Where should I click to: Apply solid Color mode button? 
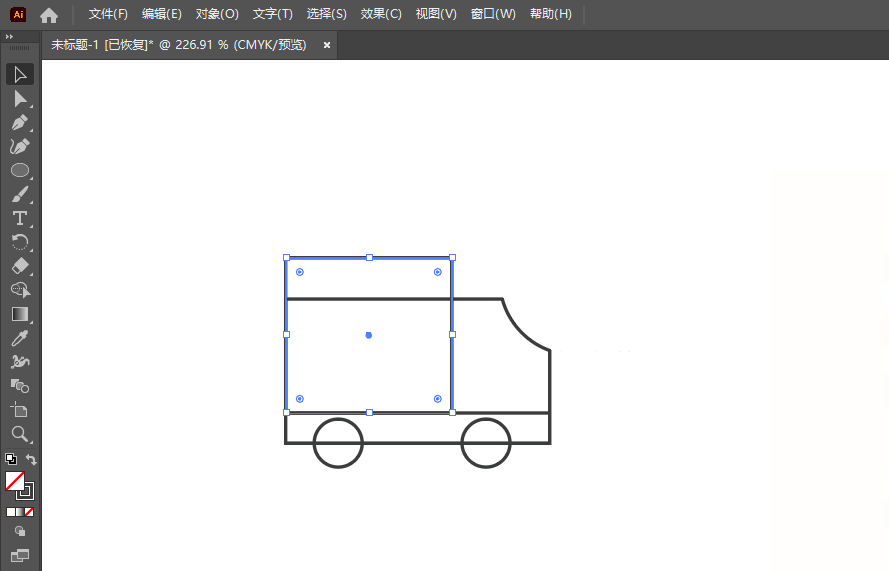pos(11,512)
